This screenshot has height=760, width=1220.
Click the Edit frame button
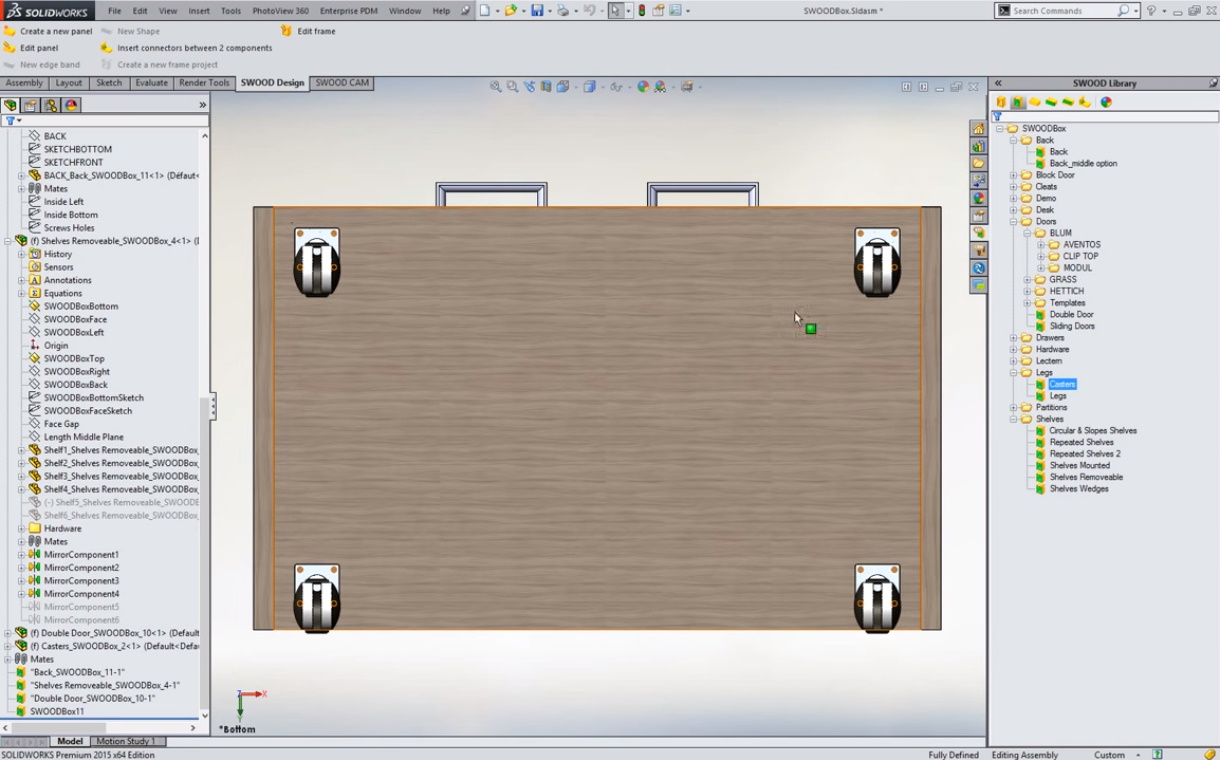tap(316, 31)
